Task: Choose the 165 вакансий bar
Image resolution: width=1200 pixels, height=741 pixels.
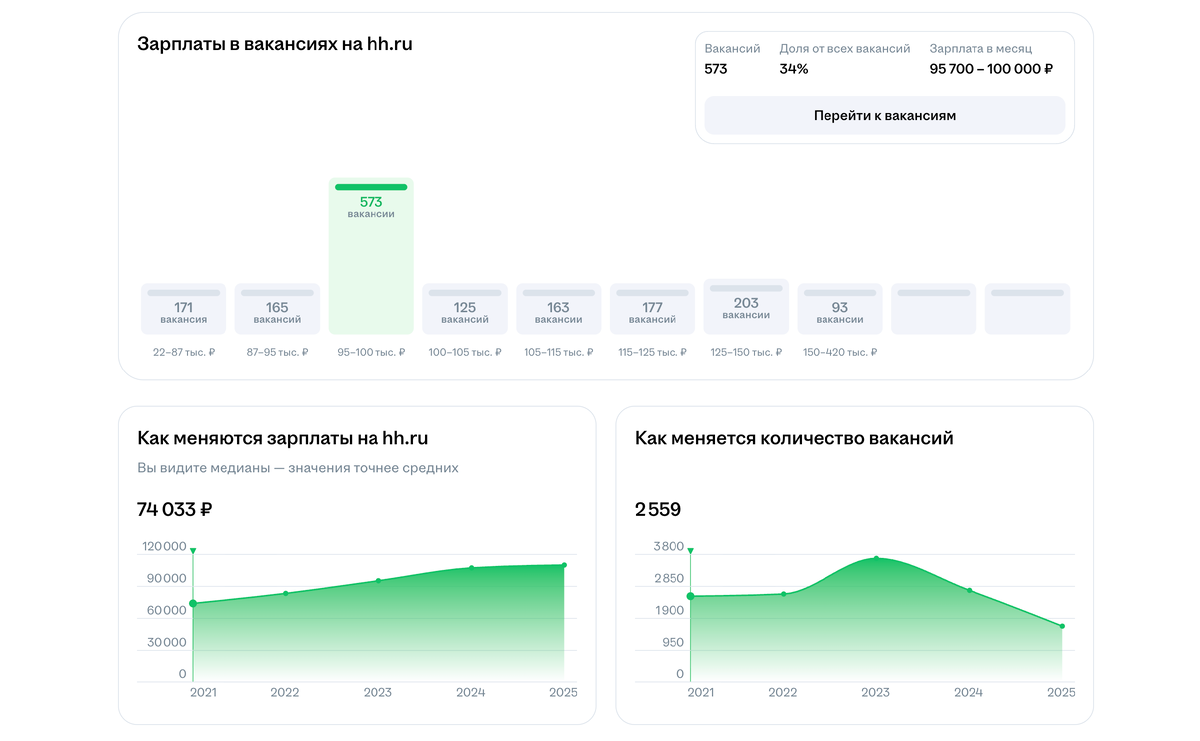Action: (x=277, y=309)
